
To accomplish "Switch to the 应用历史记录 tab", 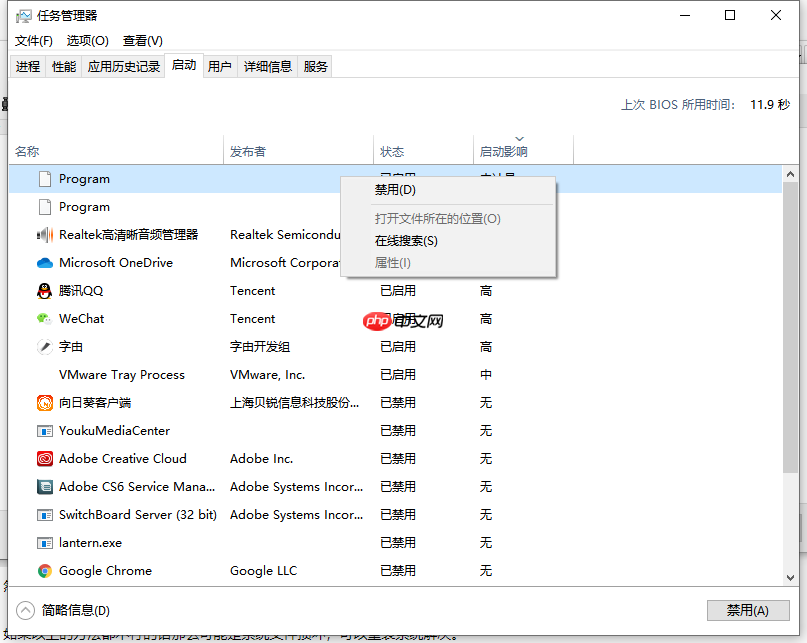I will click(x=124, y=66).
